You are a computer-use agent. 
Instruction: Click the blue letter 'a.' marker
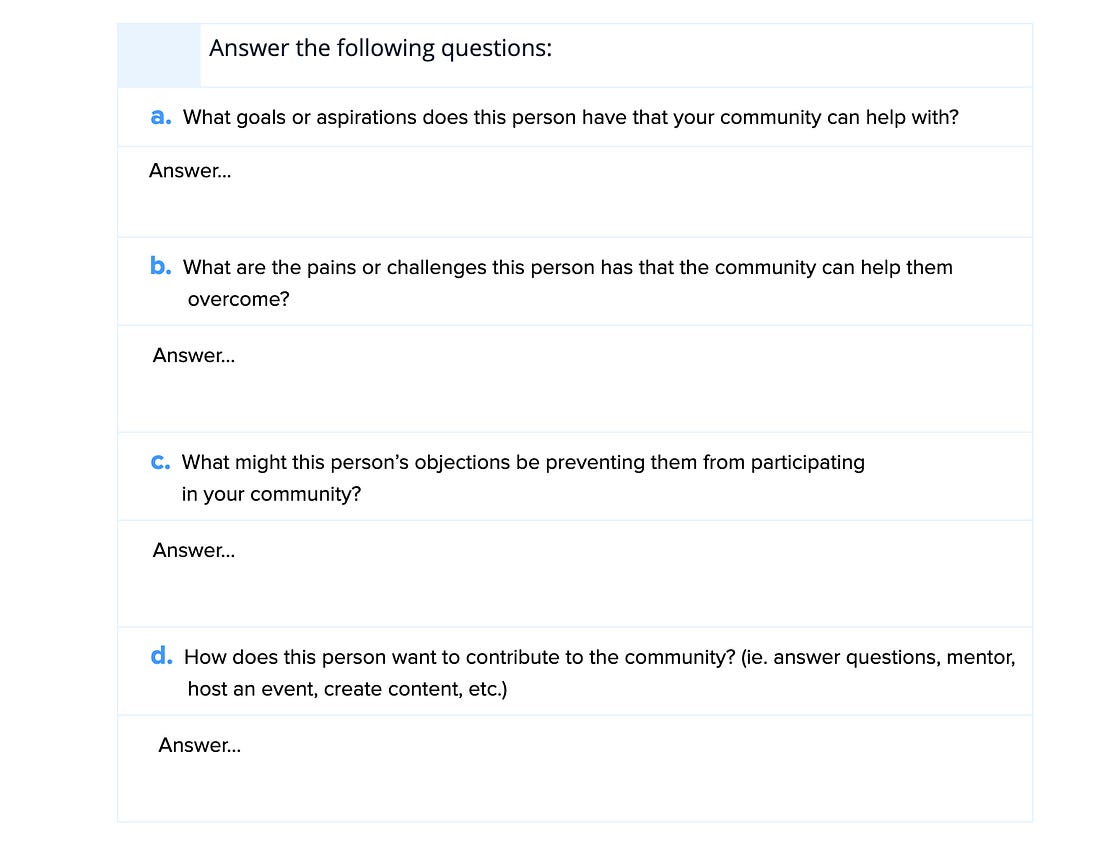tap(161, 116)
